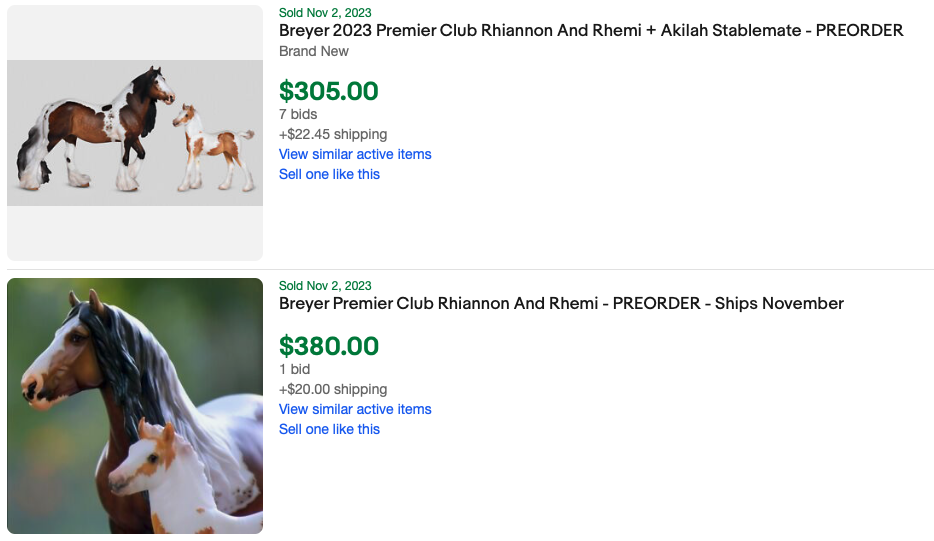The image size is (934, 541).
Task: Open the Rhiannon And Rhemi + Akilah Stablemate listing title
Action: (x=591, y=31)
